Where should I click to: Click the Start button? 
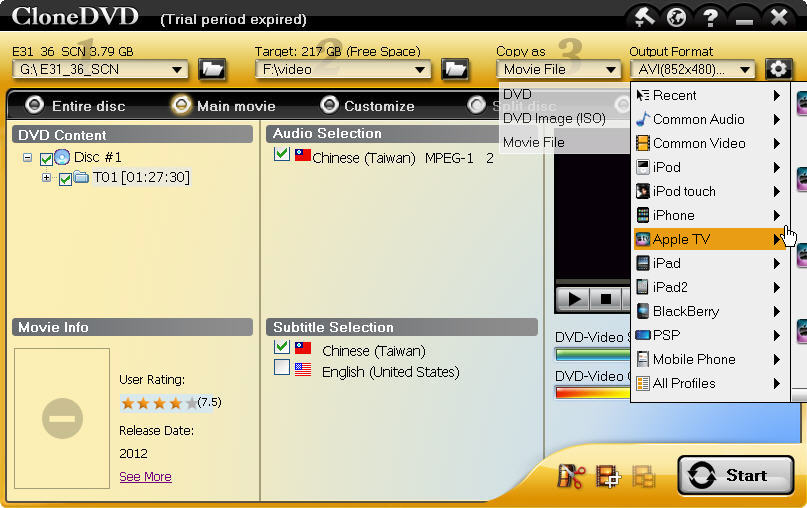(735, 475)
